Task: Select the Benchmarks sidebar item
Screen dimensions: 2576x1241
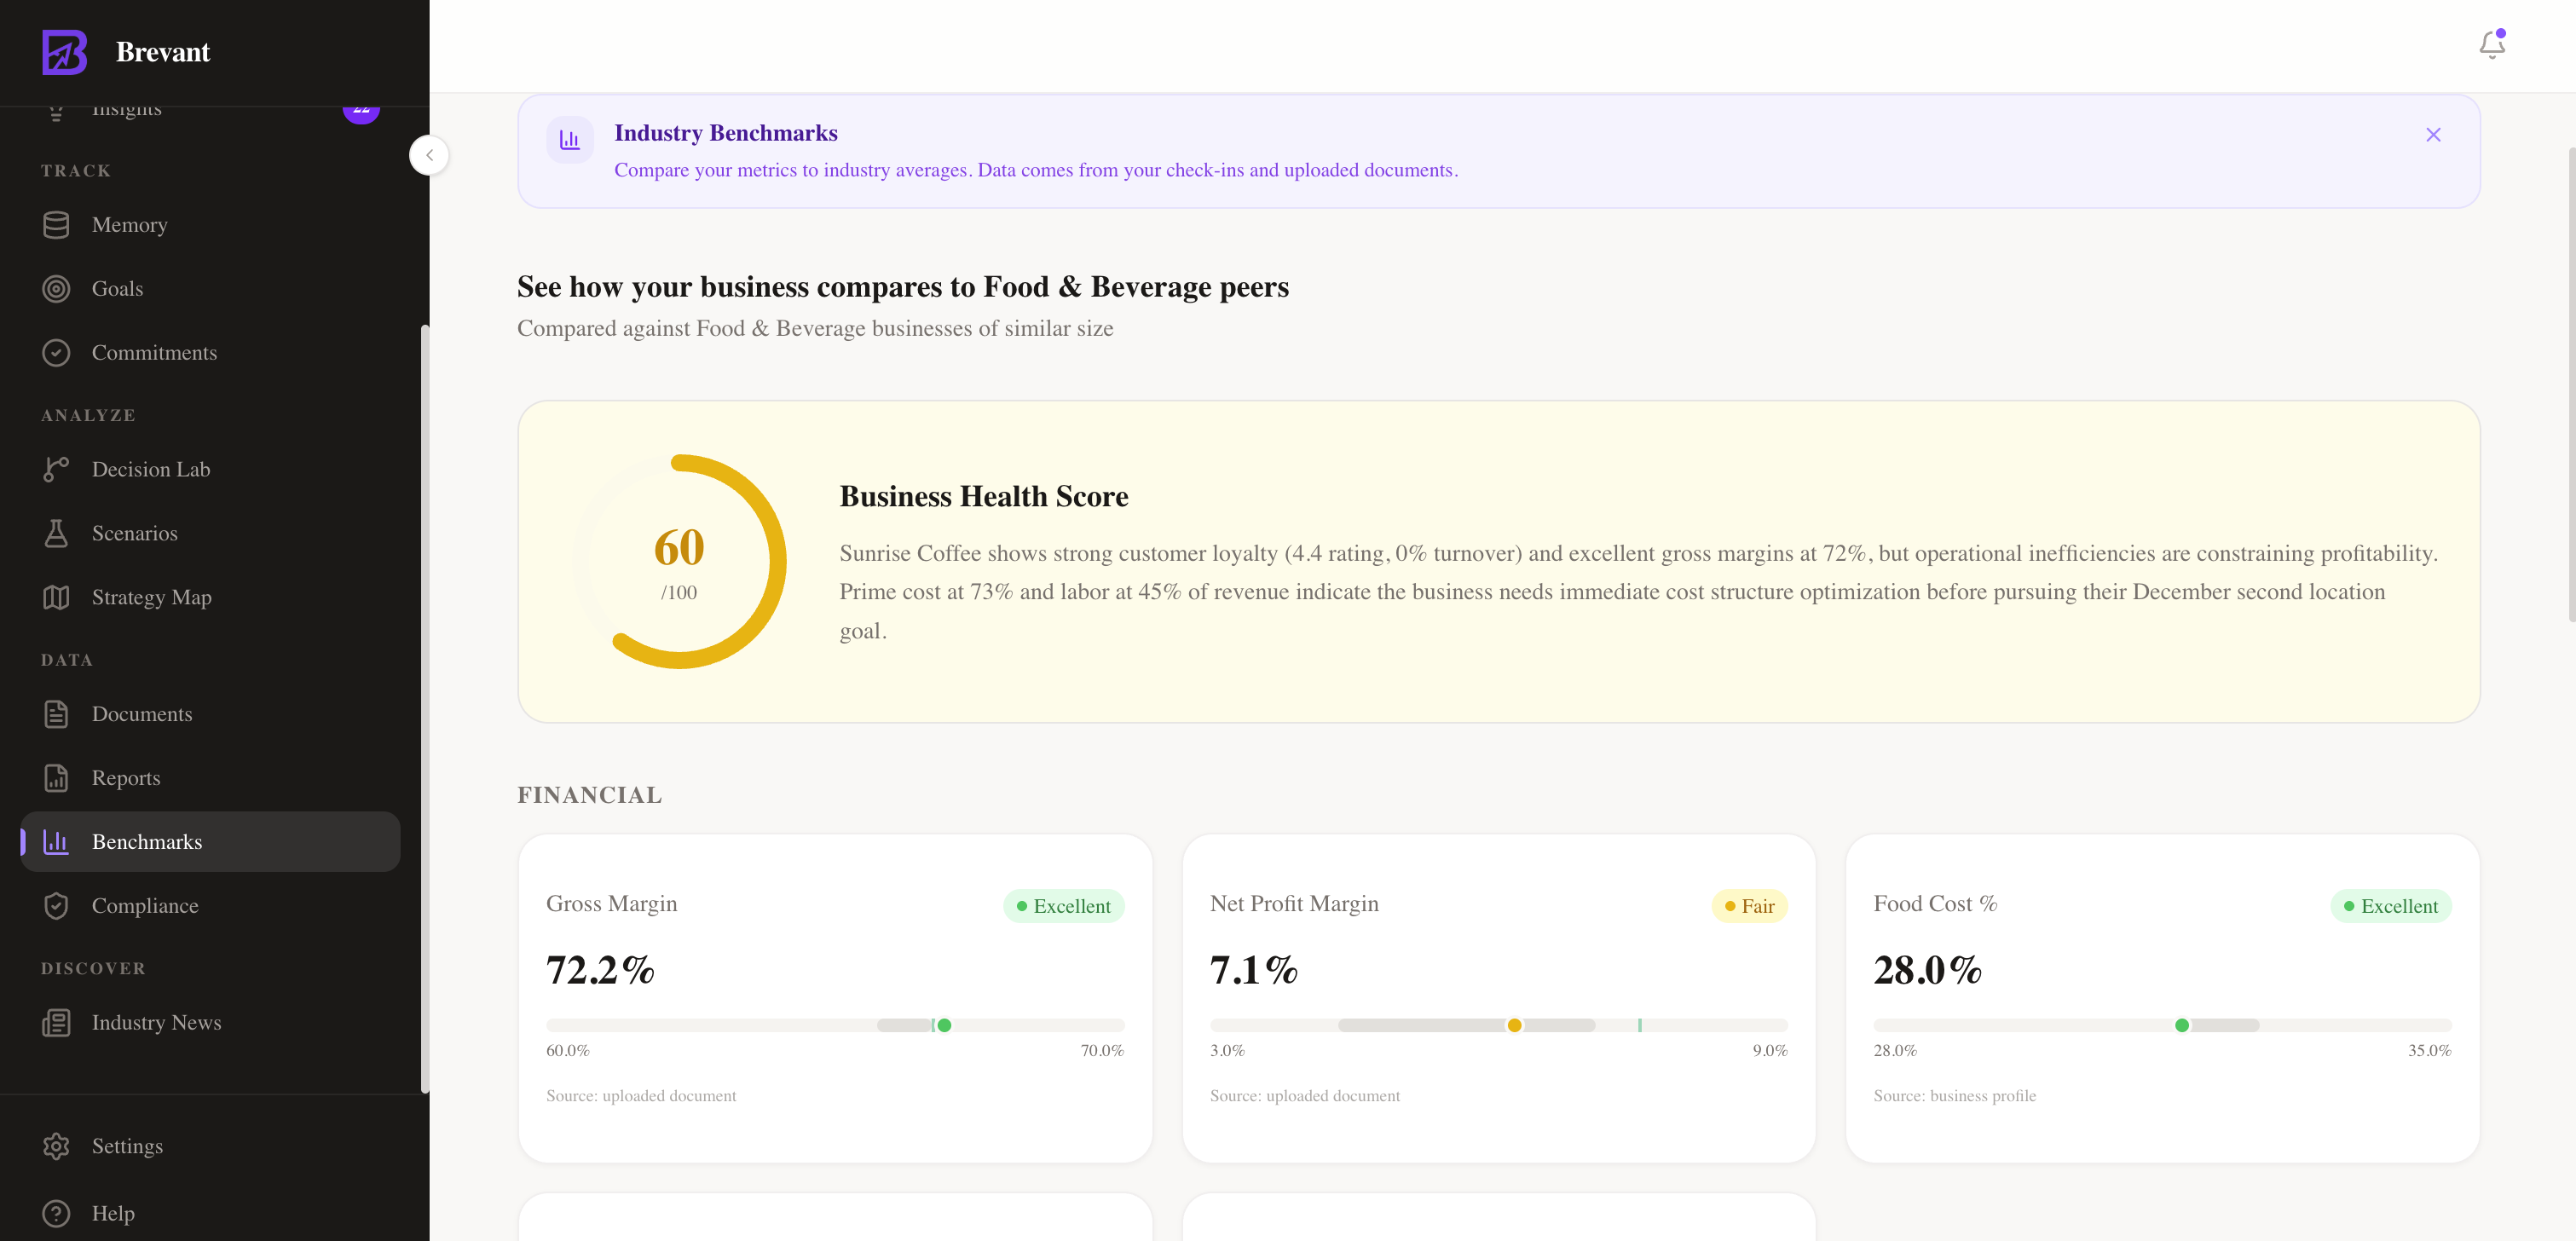Action: (x=146, y=842)
